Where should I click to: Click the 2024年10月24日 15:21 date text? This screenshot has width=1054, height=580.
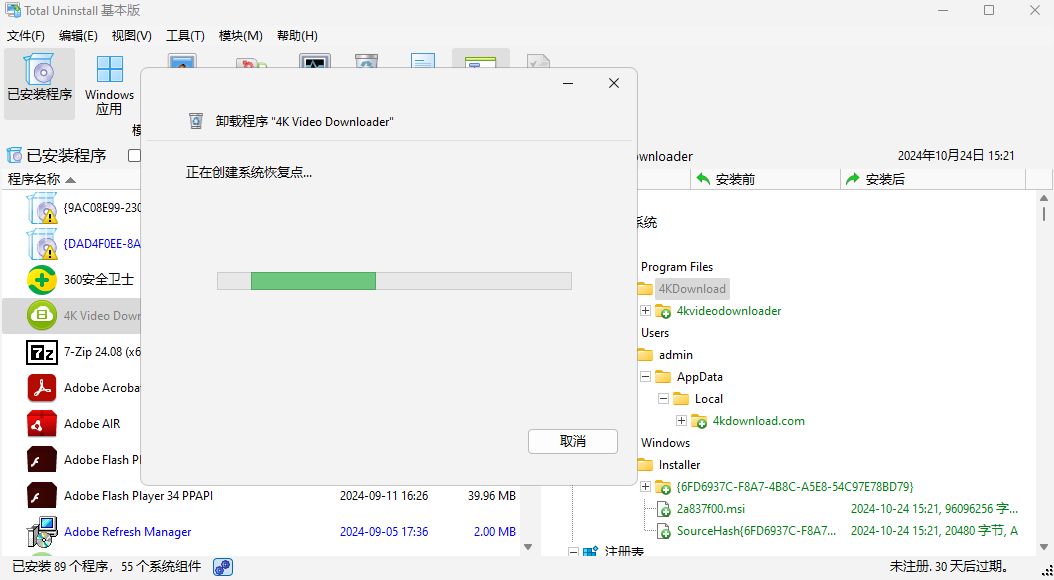point(956,156)
